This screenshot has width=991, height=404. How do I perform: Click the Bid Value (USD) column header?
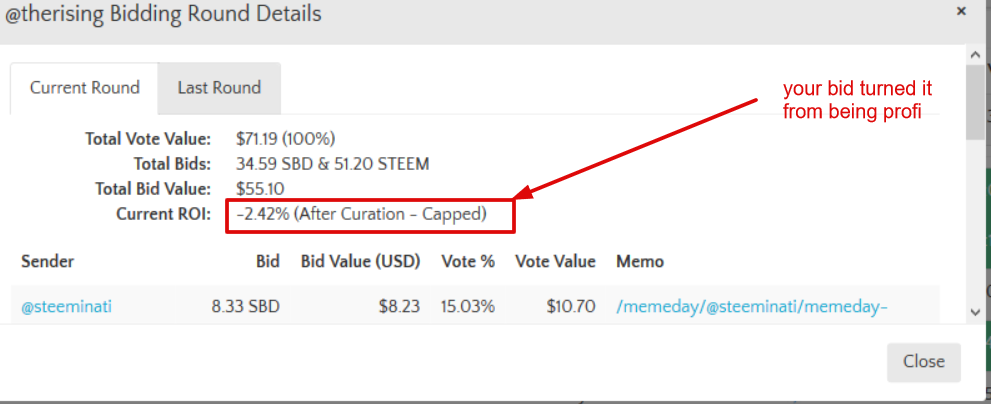click(360, 261)
